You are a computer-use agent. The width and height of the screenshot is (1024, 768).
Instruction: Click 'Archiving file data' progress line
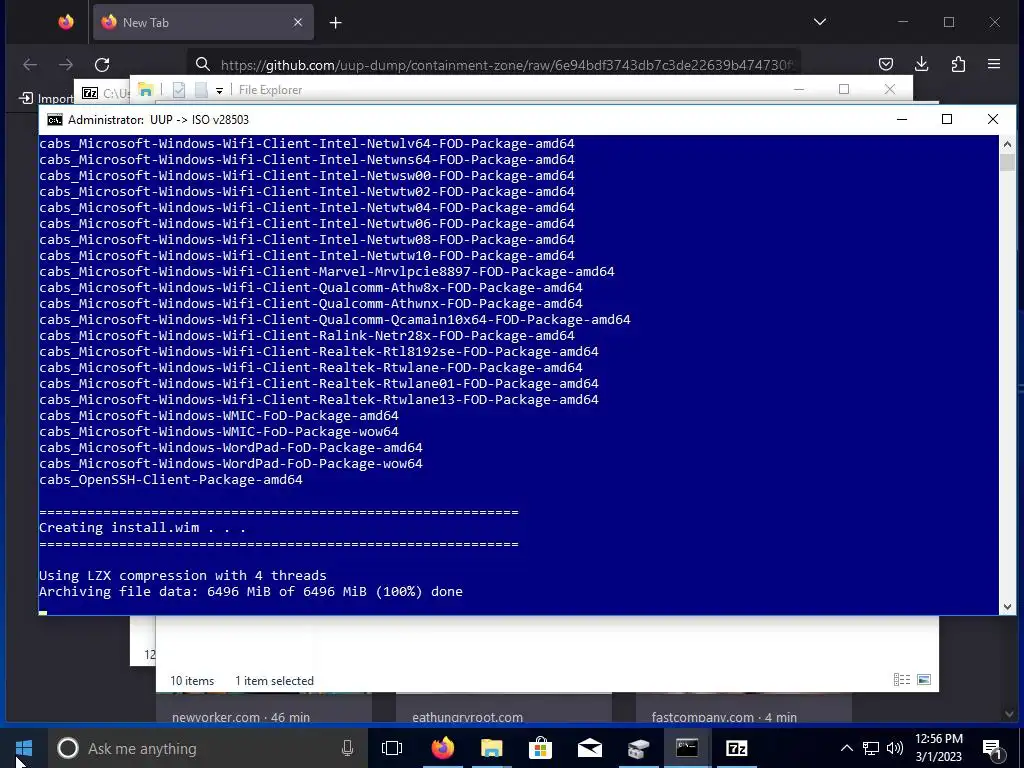point(251,592)
